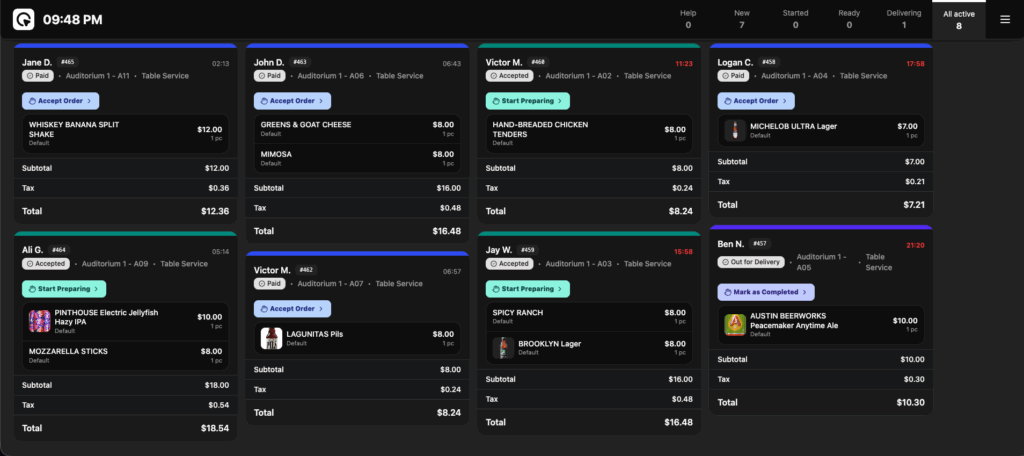Open the hamburger menu
Viewport: 1024px width, 456px height.
(1005, 19)
